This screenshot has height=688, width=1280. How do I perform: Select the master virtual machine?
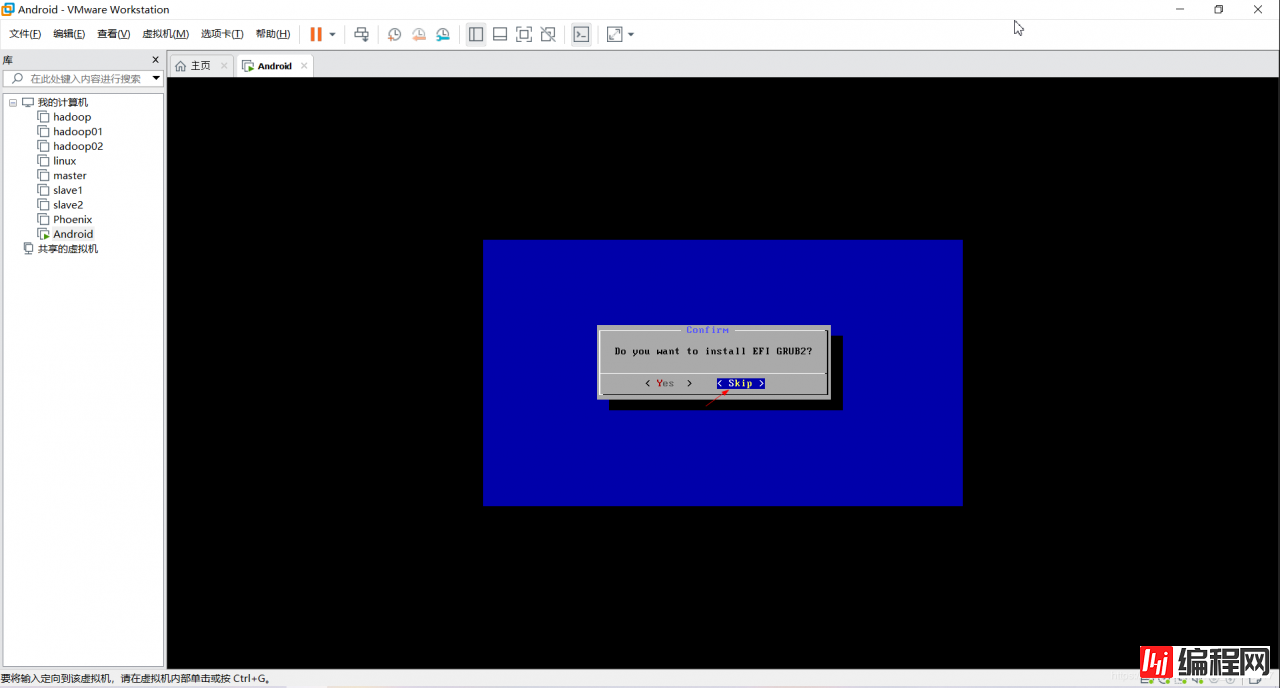70,175
